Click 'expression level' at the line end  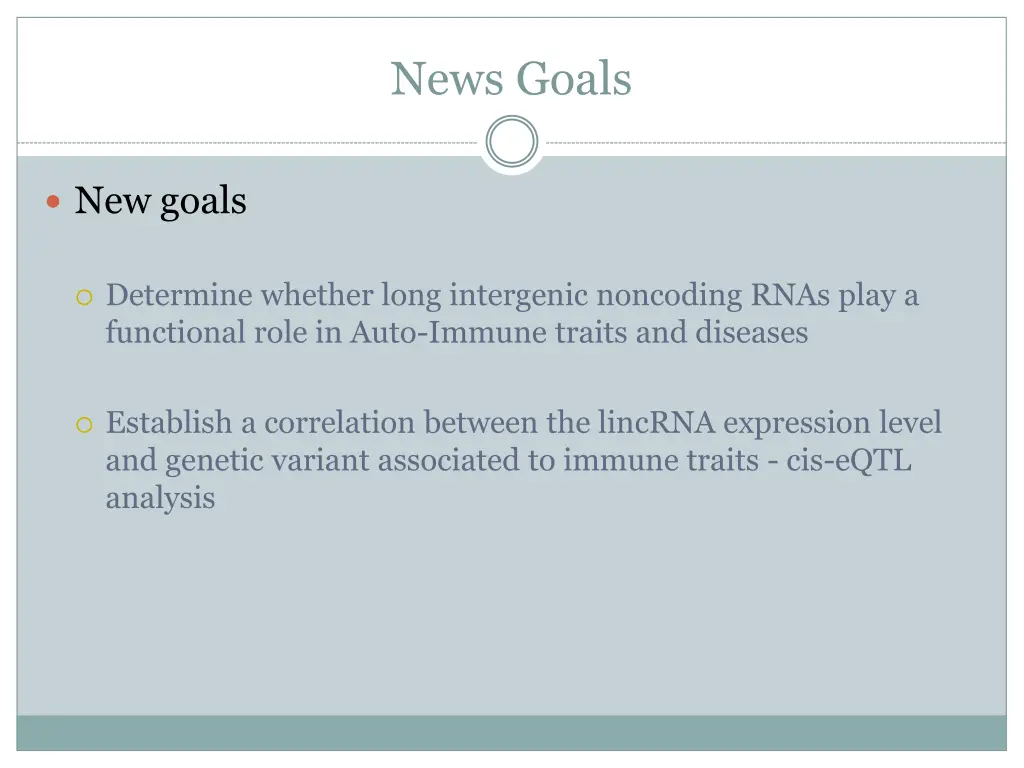pyautogui.click(x=833, y=423)
